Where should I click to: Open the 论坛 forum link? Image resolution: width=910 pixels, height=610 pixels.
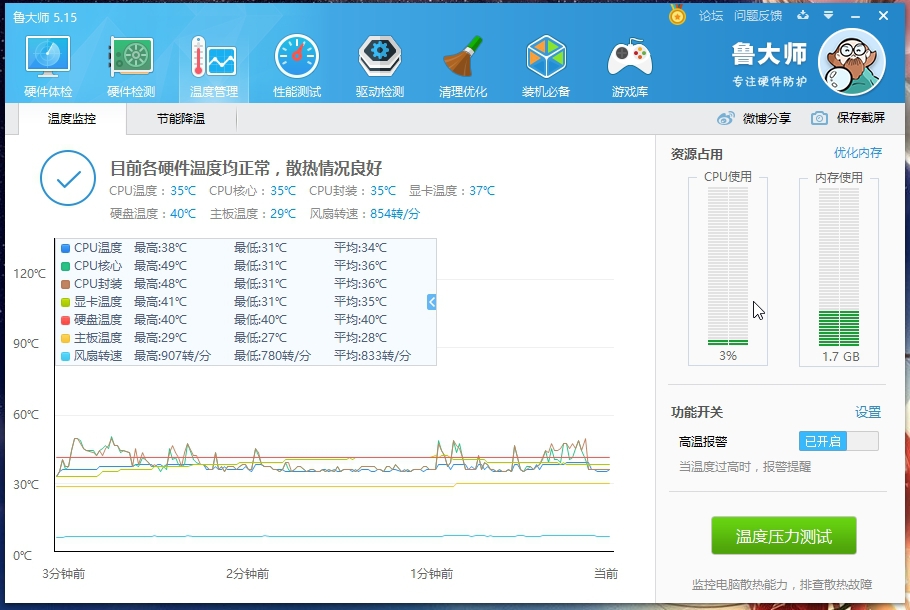(x=711, y=16)
